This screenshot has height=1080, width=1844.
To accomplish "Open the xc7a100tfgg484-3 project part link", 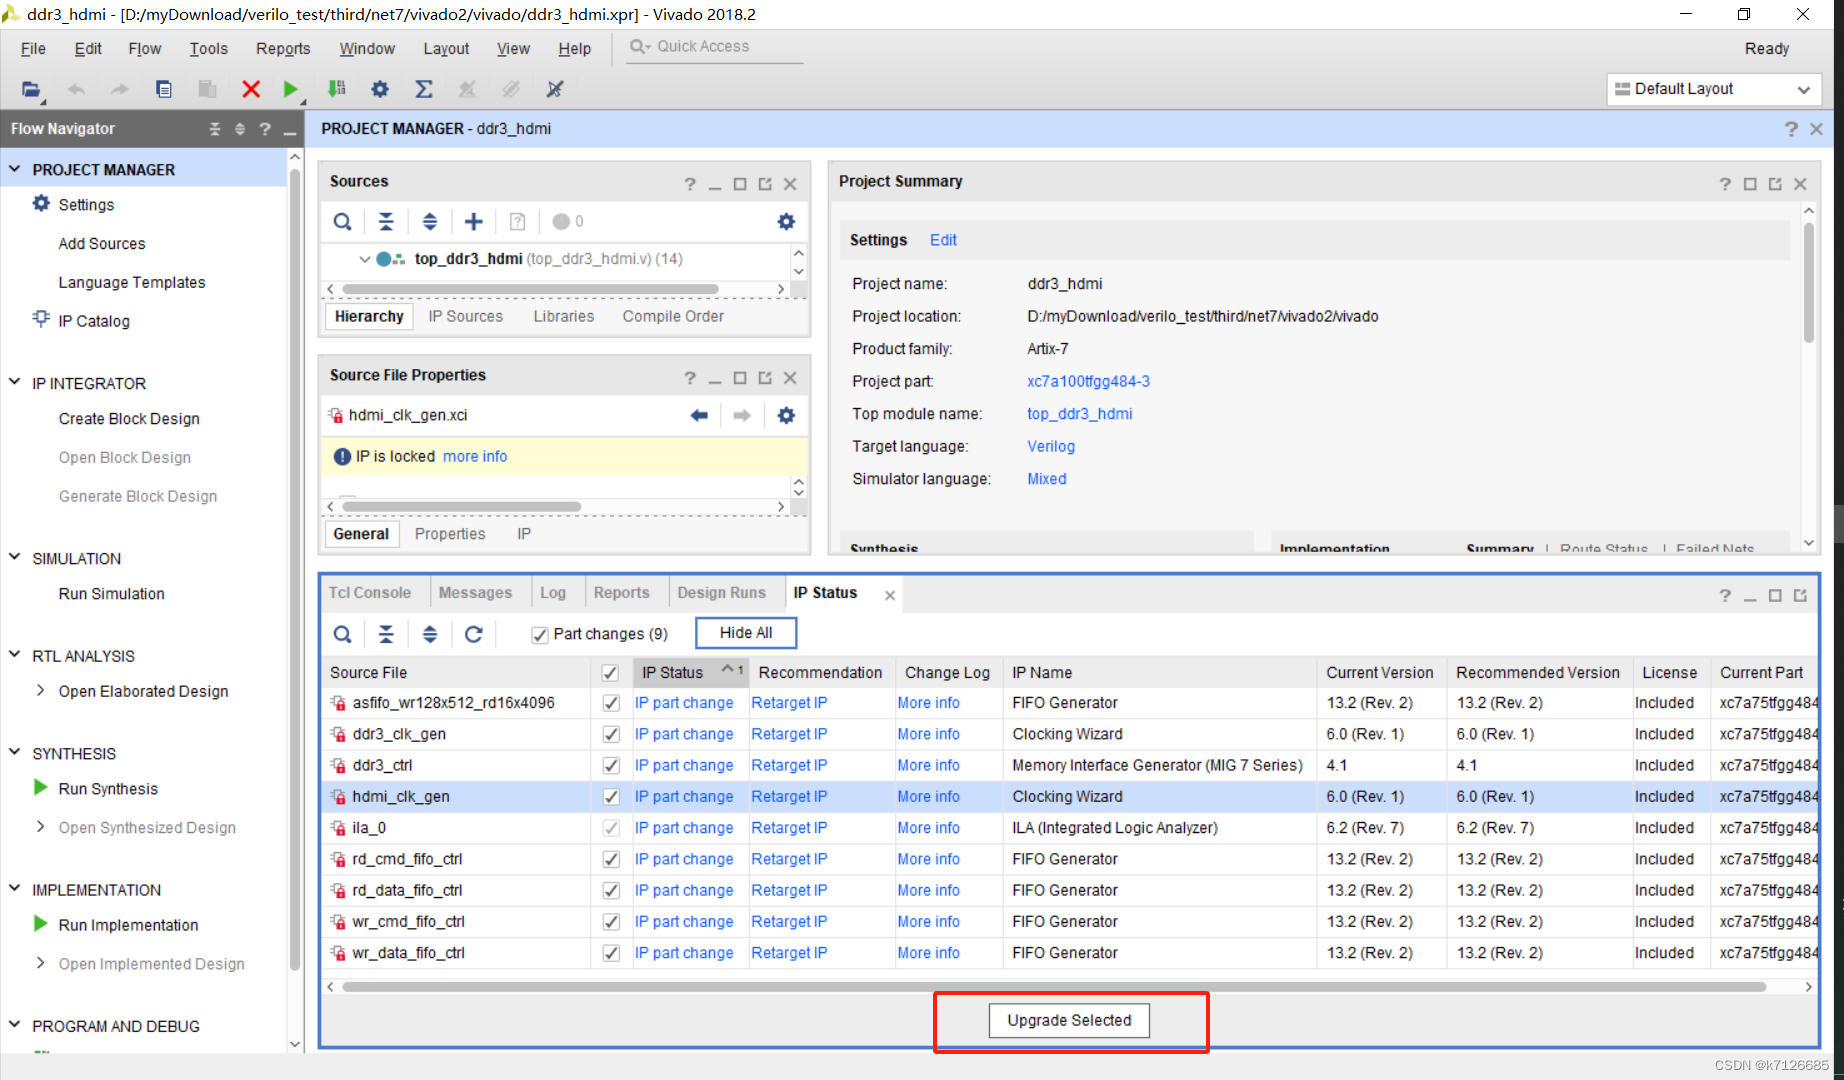I will [1088, 381].
